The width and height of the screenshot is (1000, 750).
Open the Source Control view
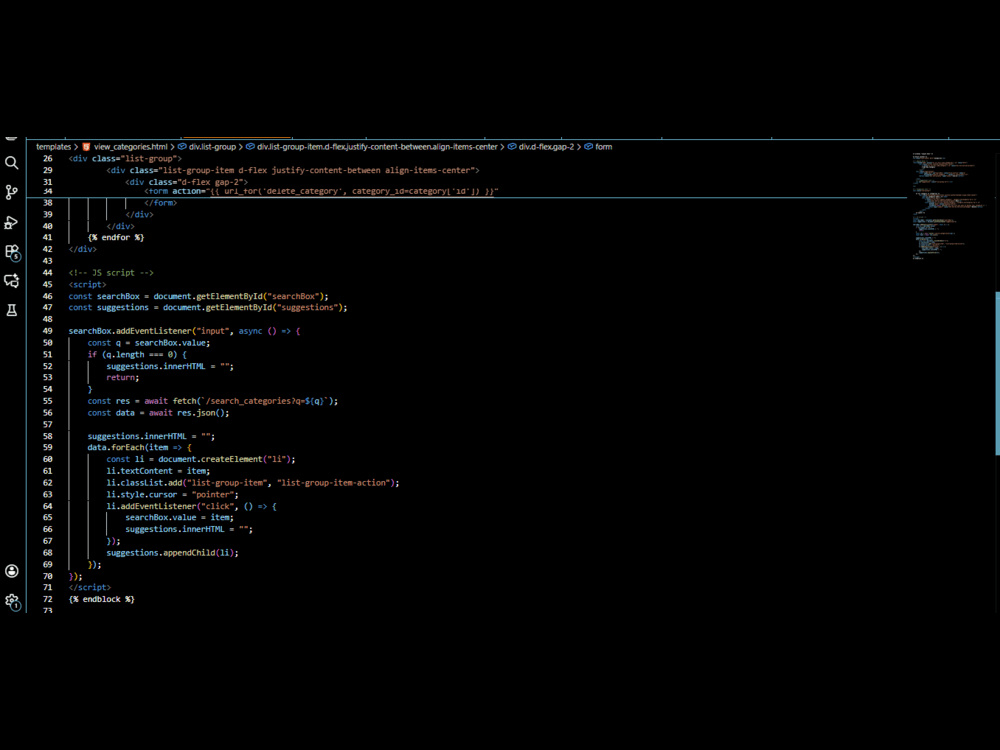point(11,192)
